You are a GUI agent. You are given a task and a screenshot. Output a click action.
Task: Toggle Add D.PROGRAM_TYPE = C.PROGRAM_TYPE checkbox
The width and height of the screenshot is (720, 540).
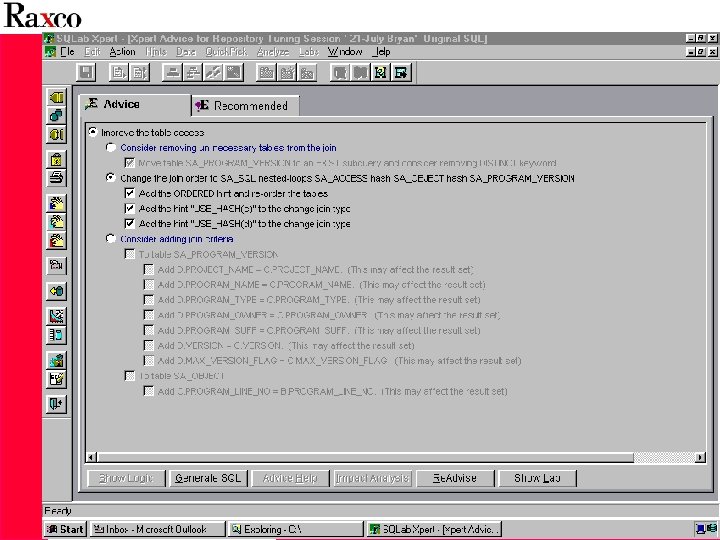[149, 300]
